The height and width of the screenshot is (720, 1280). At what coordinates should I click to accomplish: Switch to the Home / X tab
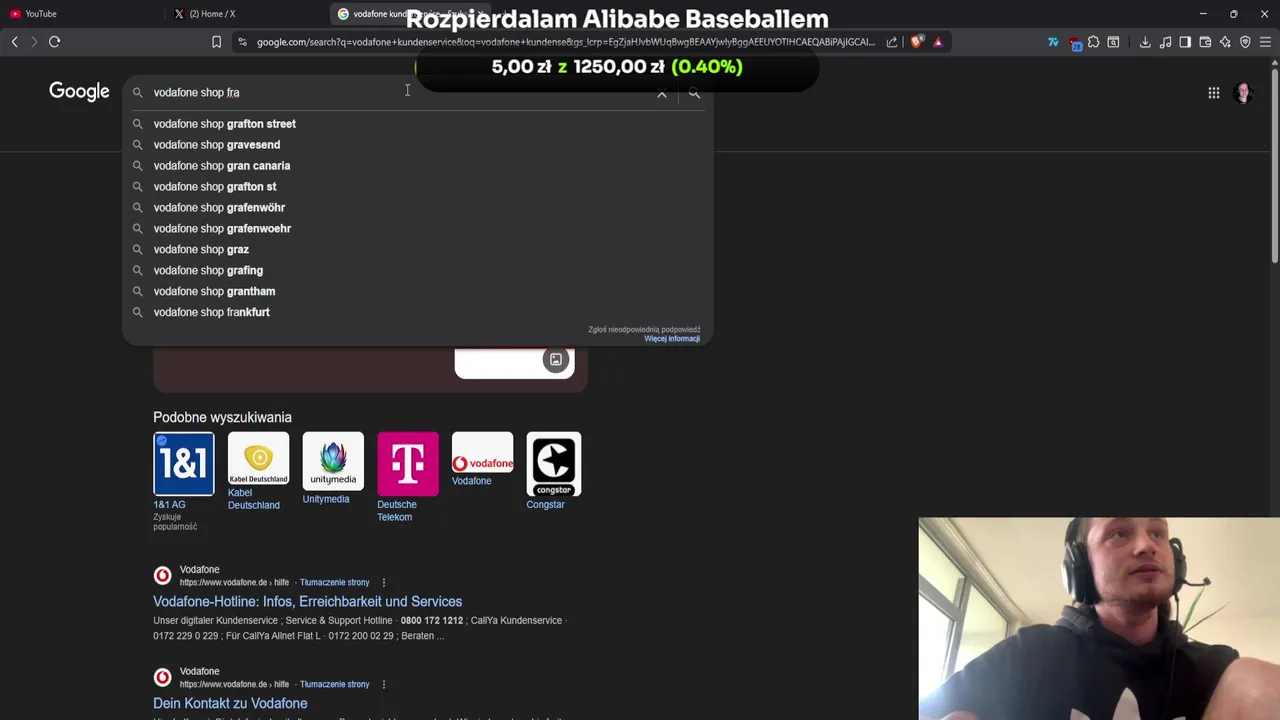(245, 14)
